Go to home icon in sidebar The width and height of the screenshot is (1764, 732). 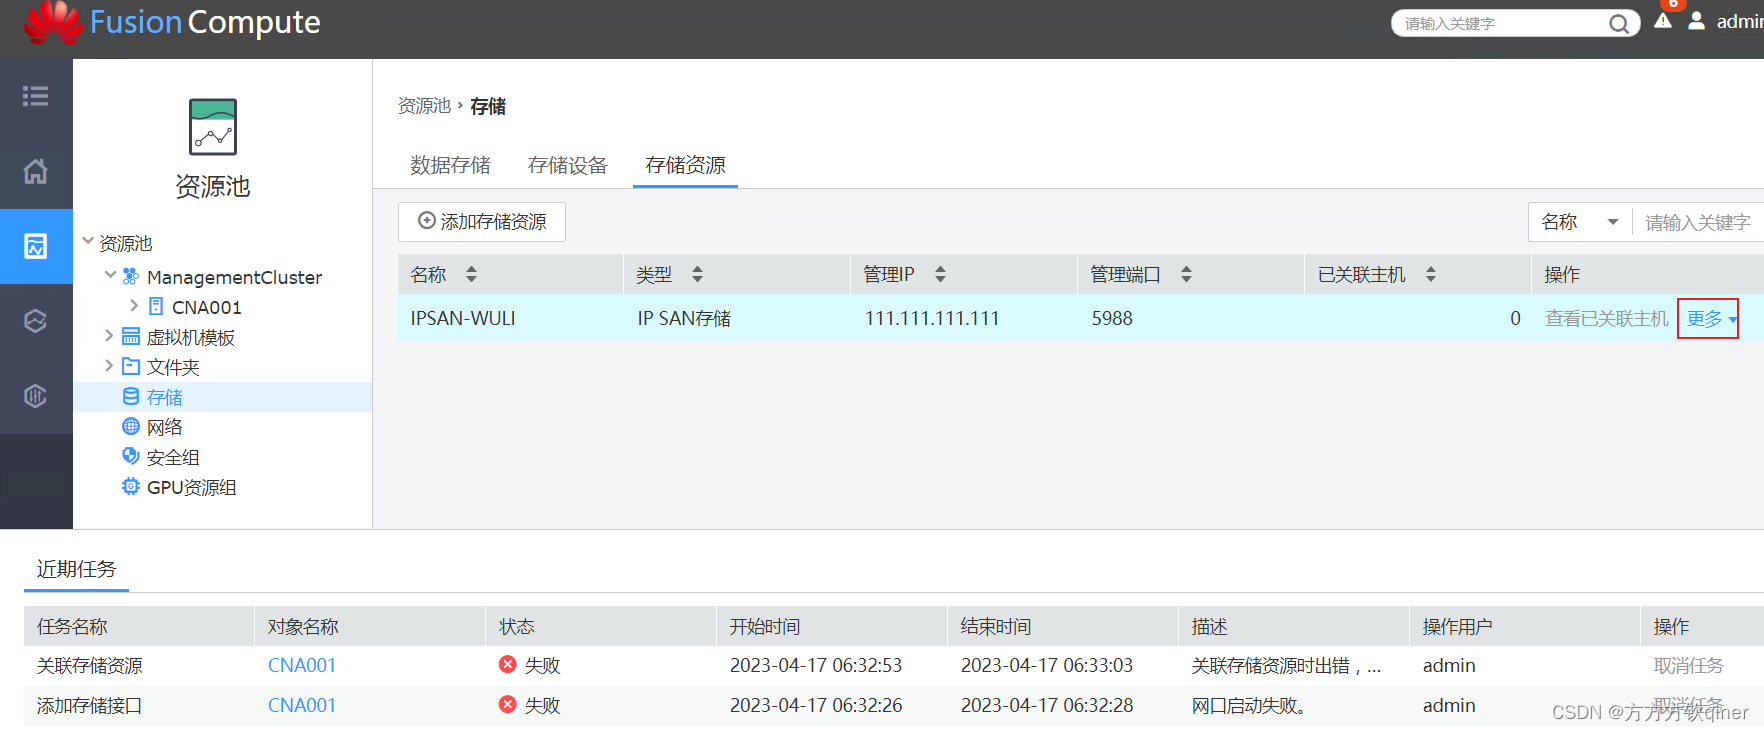[36, 171]
